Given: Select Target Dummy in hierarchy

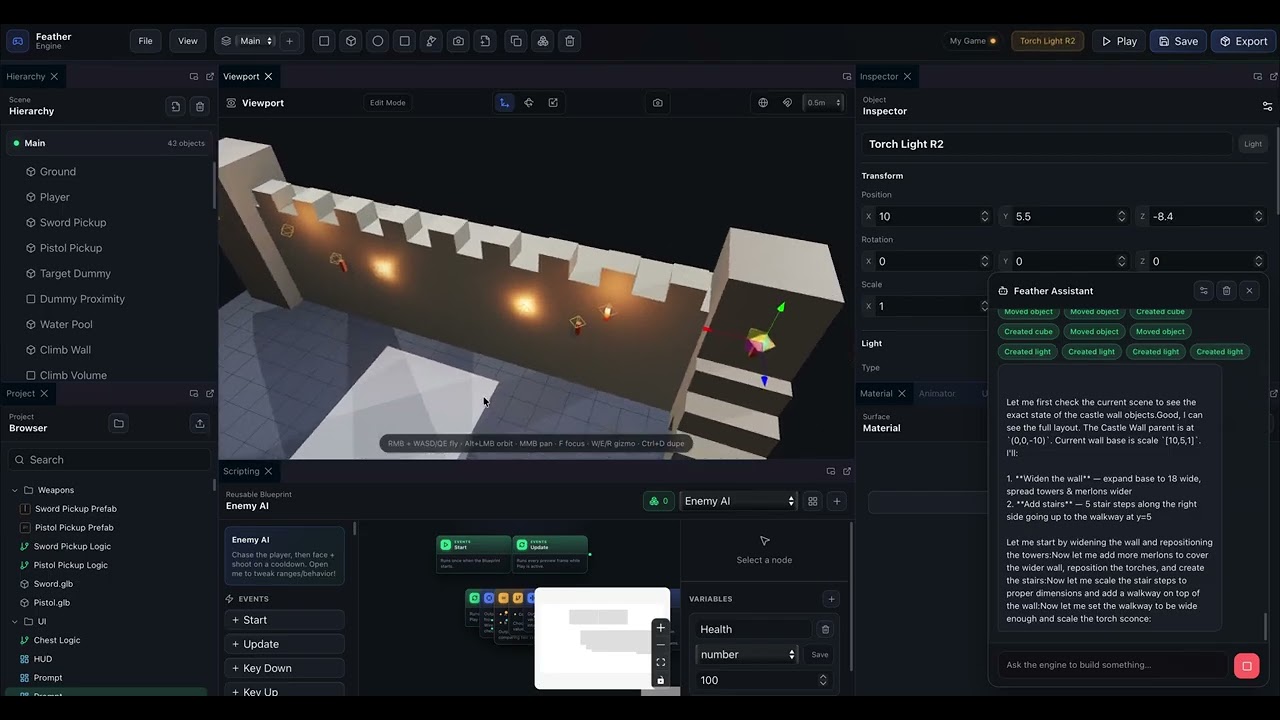Looking at the screenshot, I should 75,273.
